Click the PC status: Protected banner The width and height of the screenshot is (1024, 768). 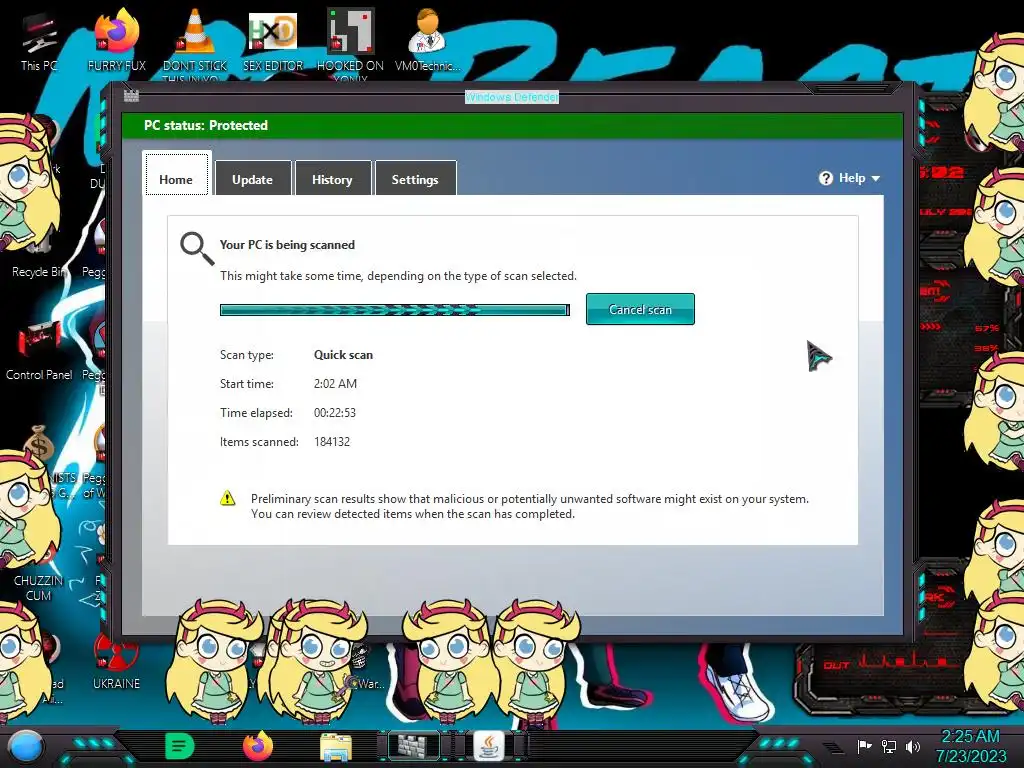coord(512,125)
